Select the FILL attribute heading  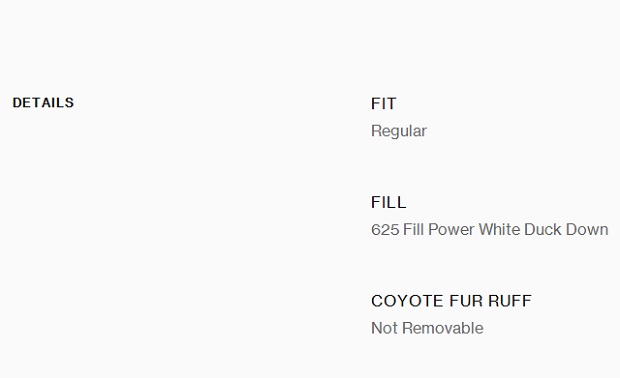click(388, 202)
